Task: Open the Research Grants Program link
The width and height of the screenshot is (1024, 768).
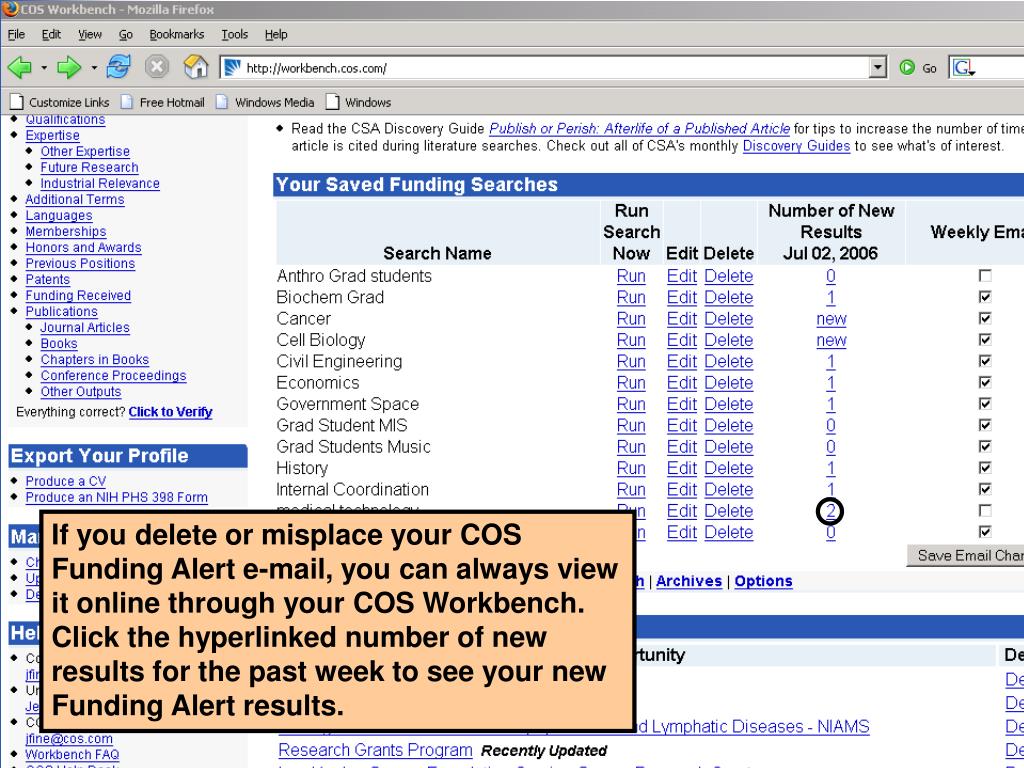Action: [x=376, y=750]
